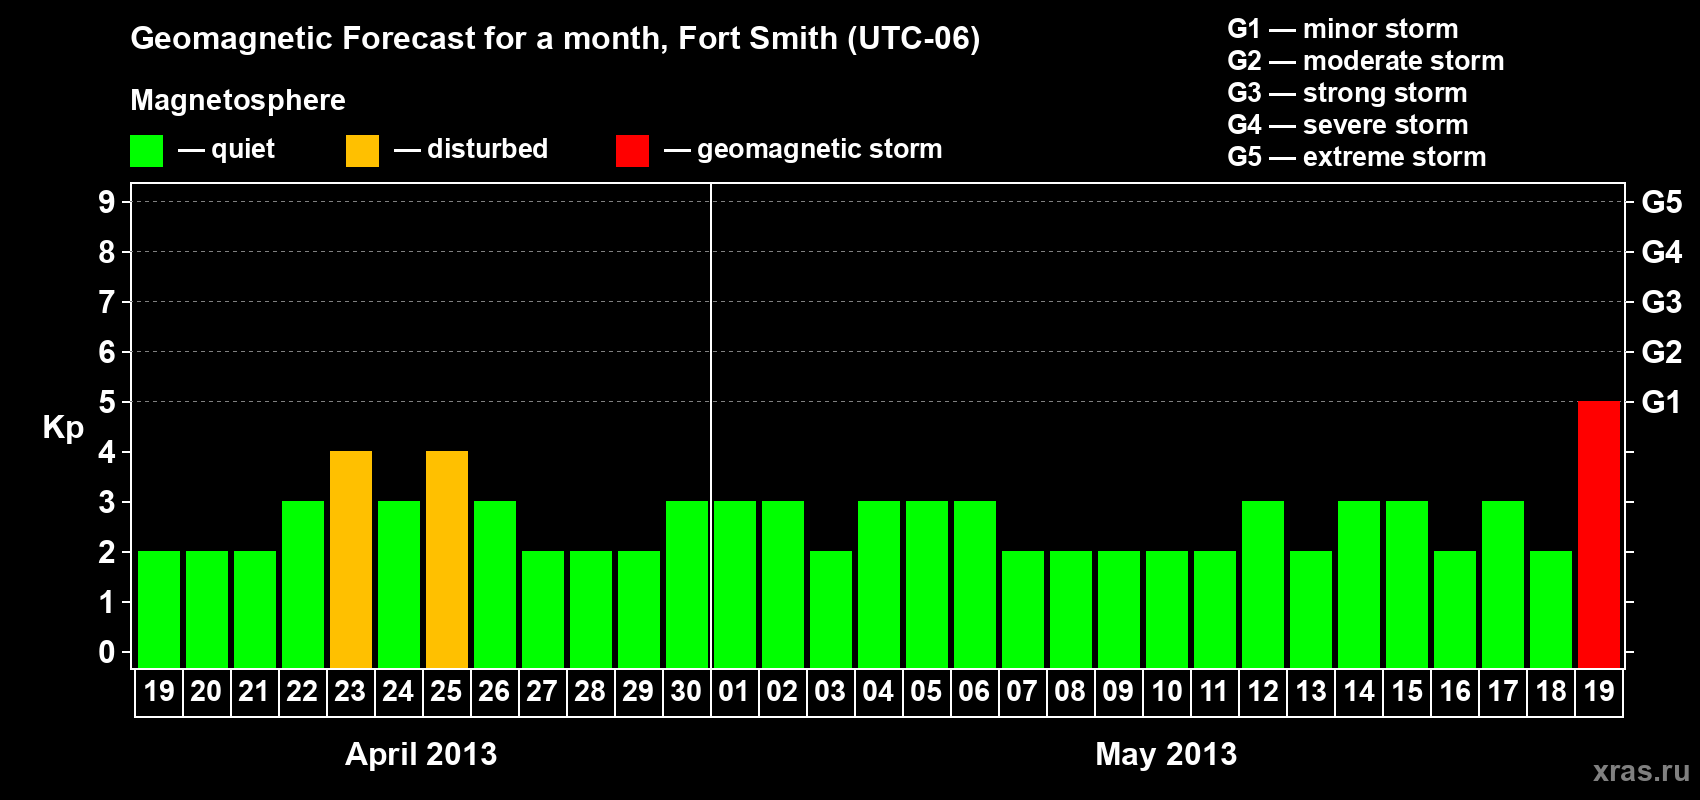Image resolution: width=1700 pixels, height=800 pixels.
Task: Click Kp axis value 9
Action: (107, 202)
